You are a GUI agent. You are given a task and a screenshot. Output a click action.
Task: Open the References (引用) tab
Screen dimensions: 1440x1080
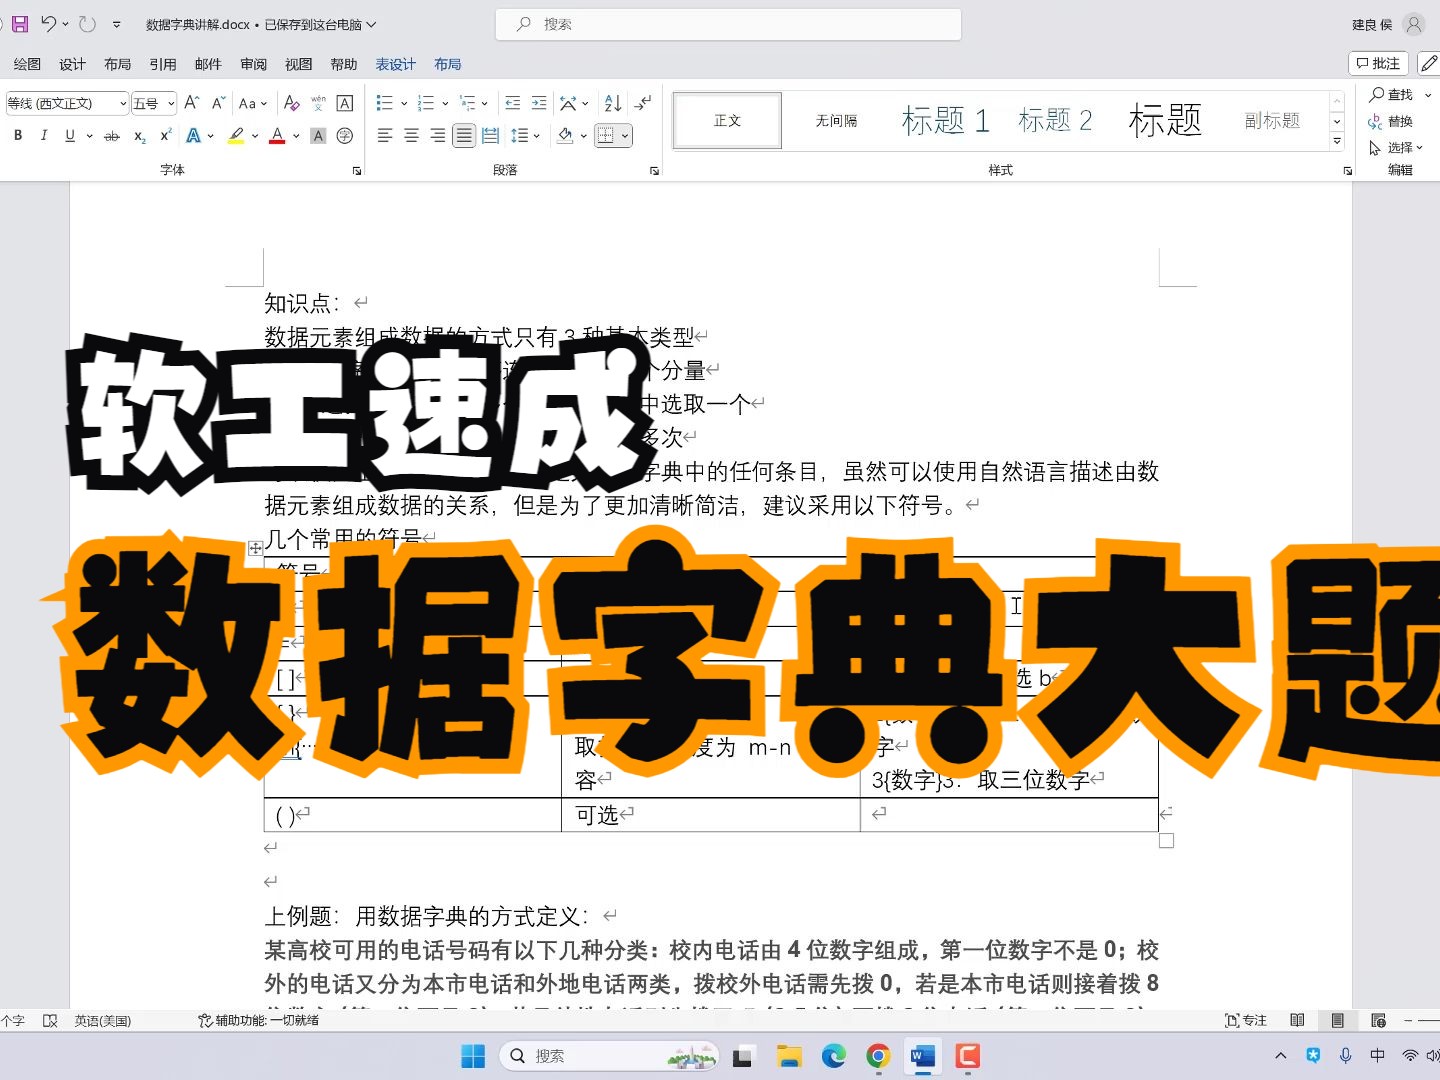tap(163, 64)
